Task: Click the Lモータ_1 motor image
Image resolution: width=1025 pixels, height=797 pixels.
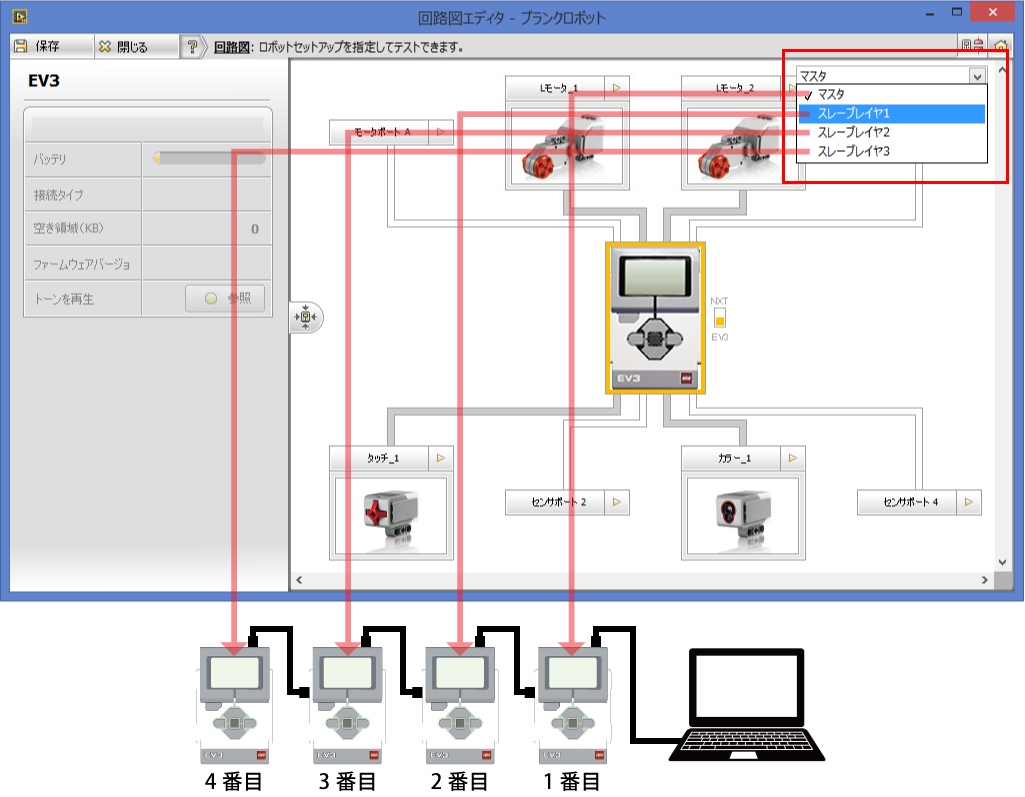Action: (567, 147)
